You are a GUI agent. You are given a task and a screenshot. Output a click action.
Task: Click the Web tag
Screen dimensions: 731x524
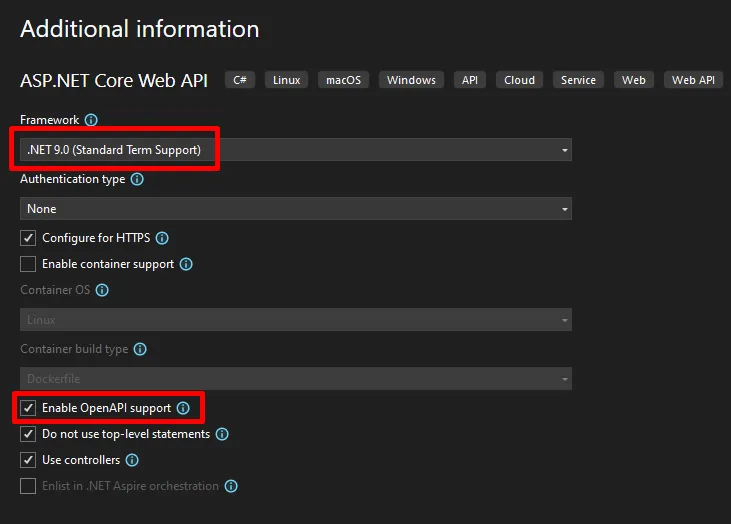[x=634, y=80]
